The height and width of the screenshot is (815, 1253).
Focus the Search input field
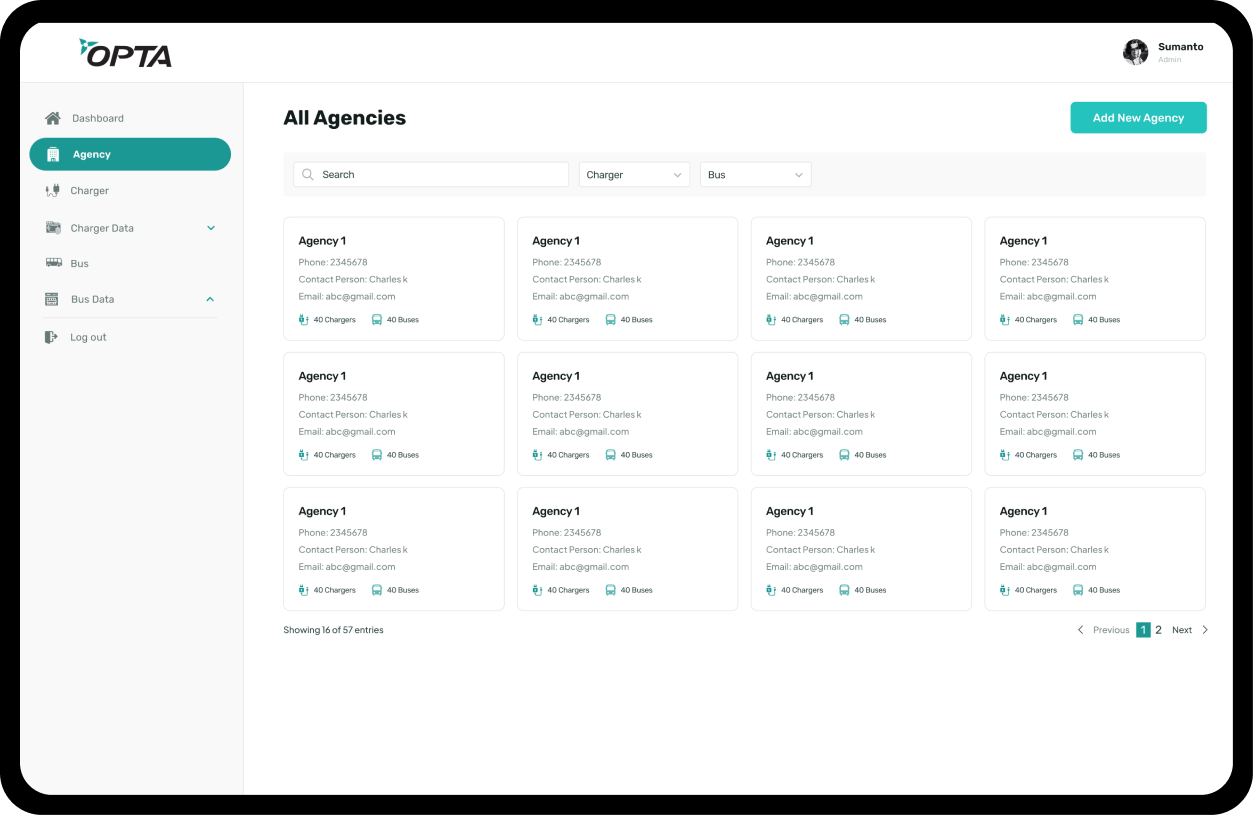[431, 174]
